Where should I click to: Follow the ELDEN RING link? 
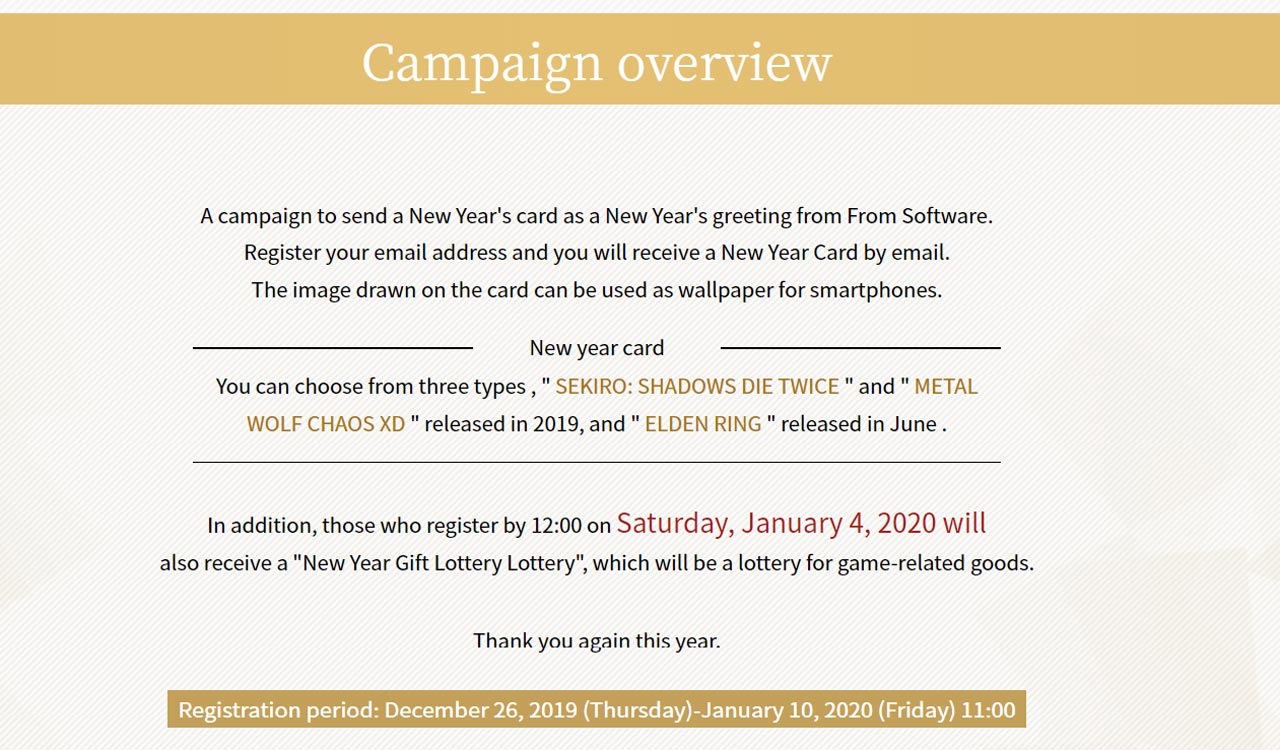(x=703, y=423)
